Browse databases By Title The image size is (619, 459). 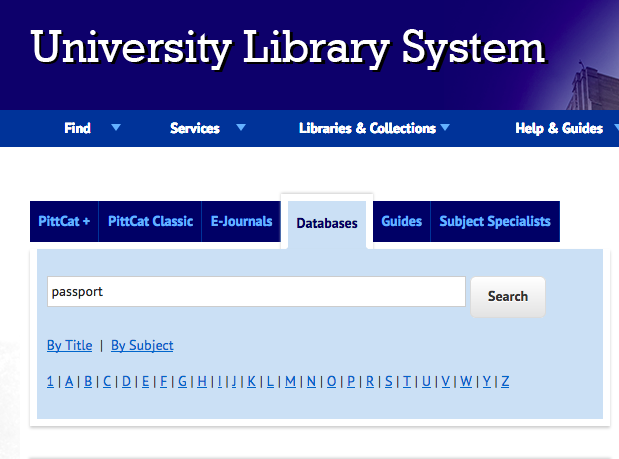pyautogui.click(x=69, y=345)
